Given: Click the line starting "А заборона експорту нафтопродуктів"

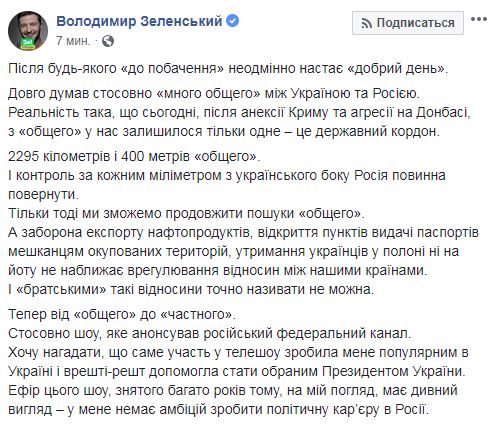Looking at the screenshot, I should 243,232.
